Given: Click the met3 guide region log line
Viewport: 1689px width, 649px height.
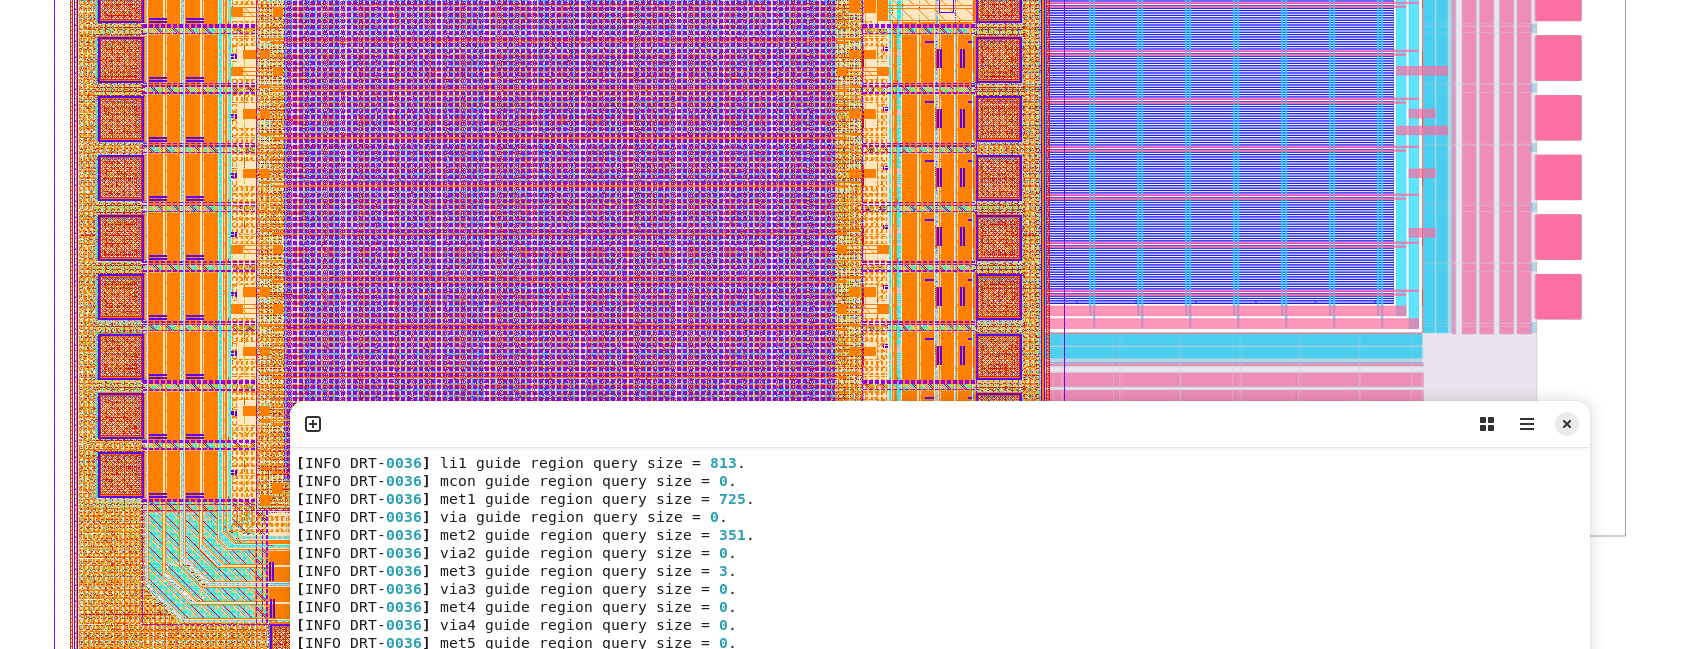Looking at the screenshot, I should 516,571.
